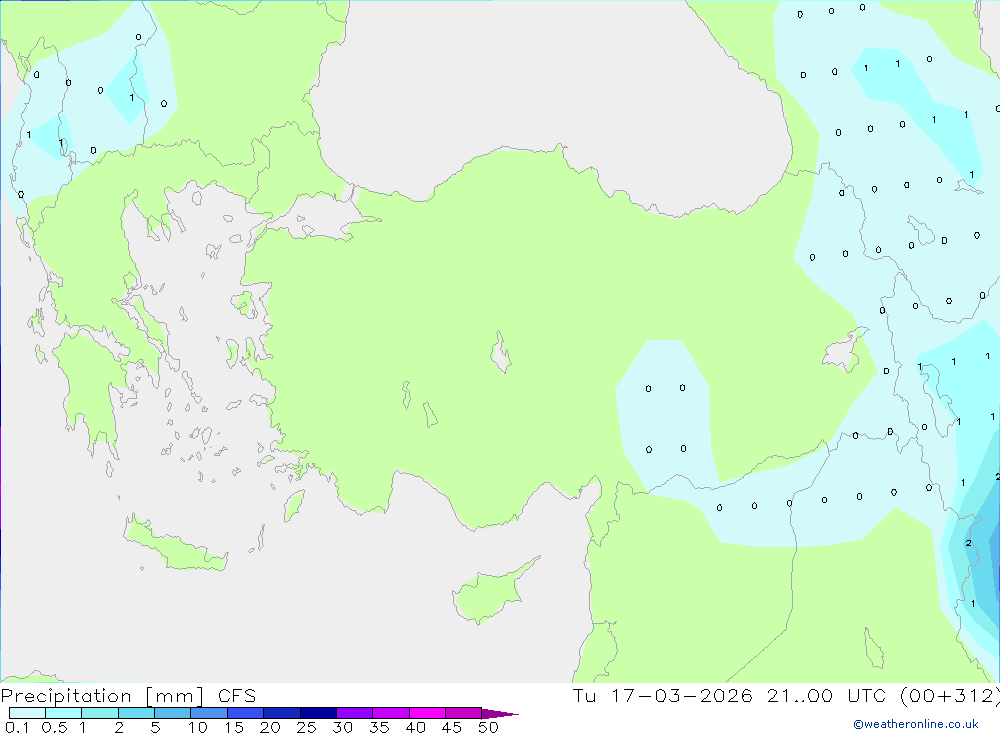Click the "21.00" time text

tap(800, 695)
